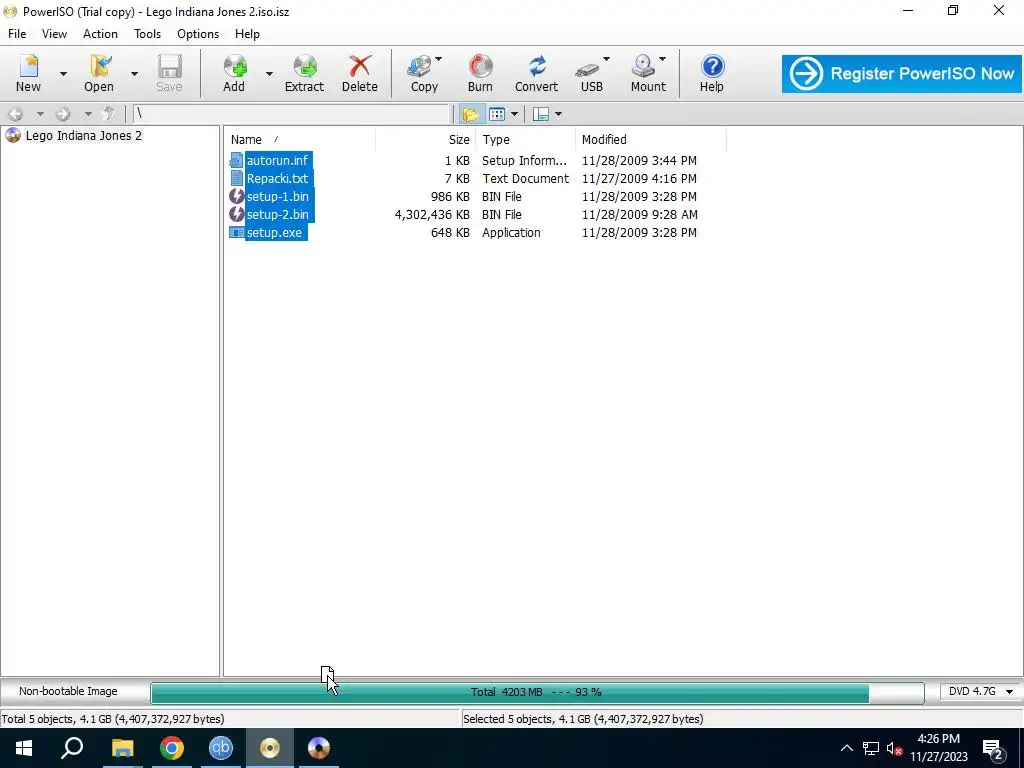
Task: Open the View menu
Action: pos(54,34)
